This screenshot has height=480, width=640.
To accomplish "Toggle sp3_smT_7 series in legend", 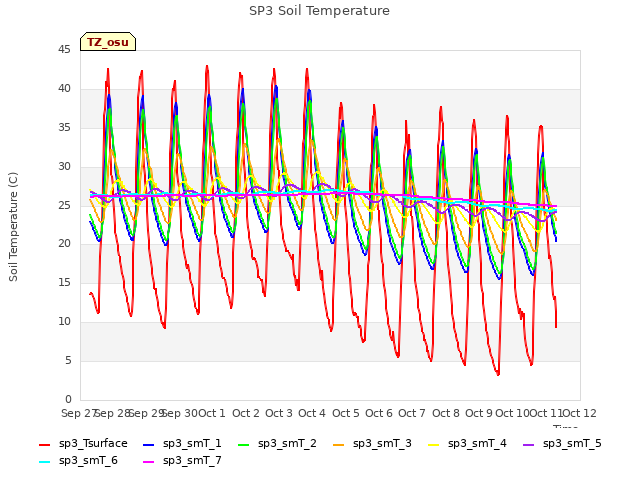I will (182, 461).
